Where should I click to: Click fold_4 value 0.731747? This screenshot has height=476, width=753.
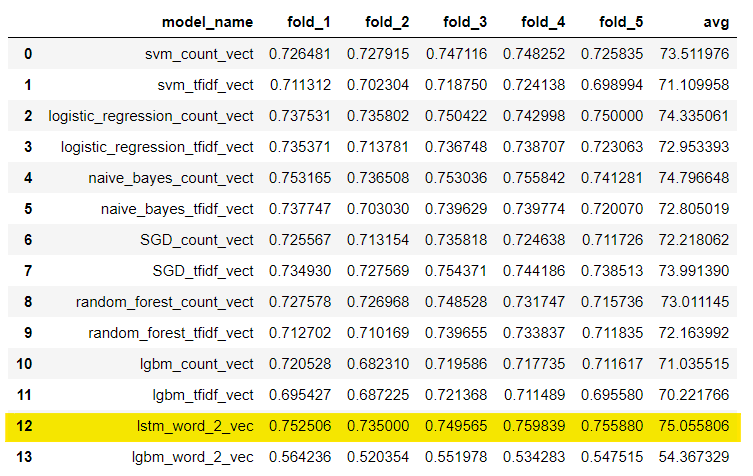[534, 302]
